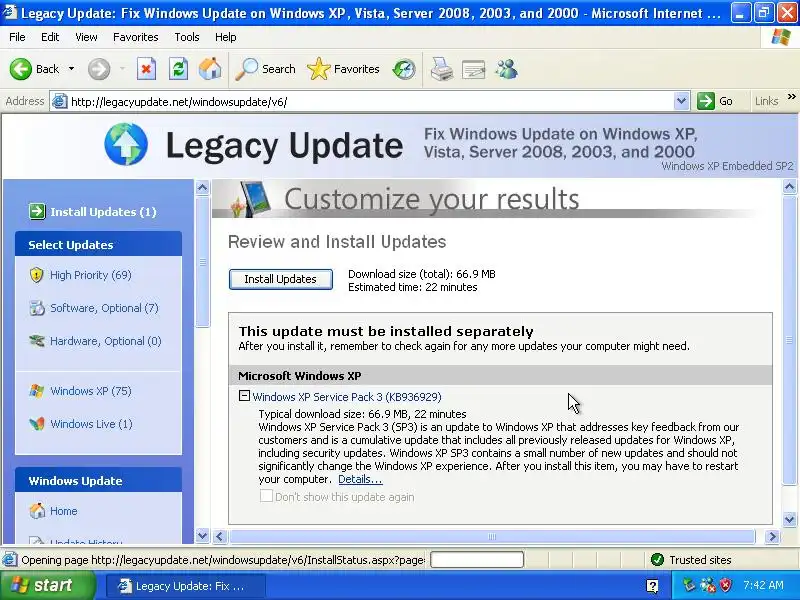Open the File menu
This screenshot has height=600, width=800.
(17, 37)
